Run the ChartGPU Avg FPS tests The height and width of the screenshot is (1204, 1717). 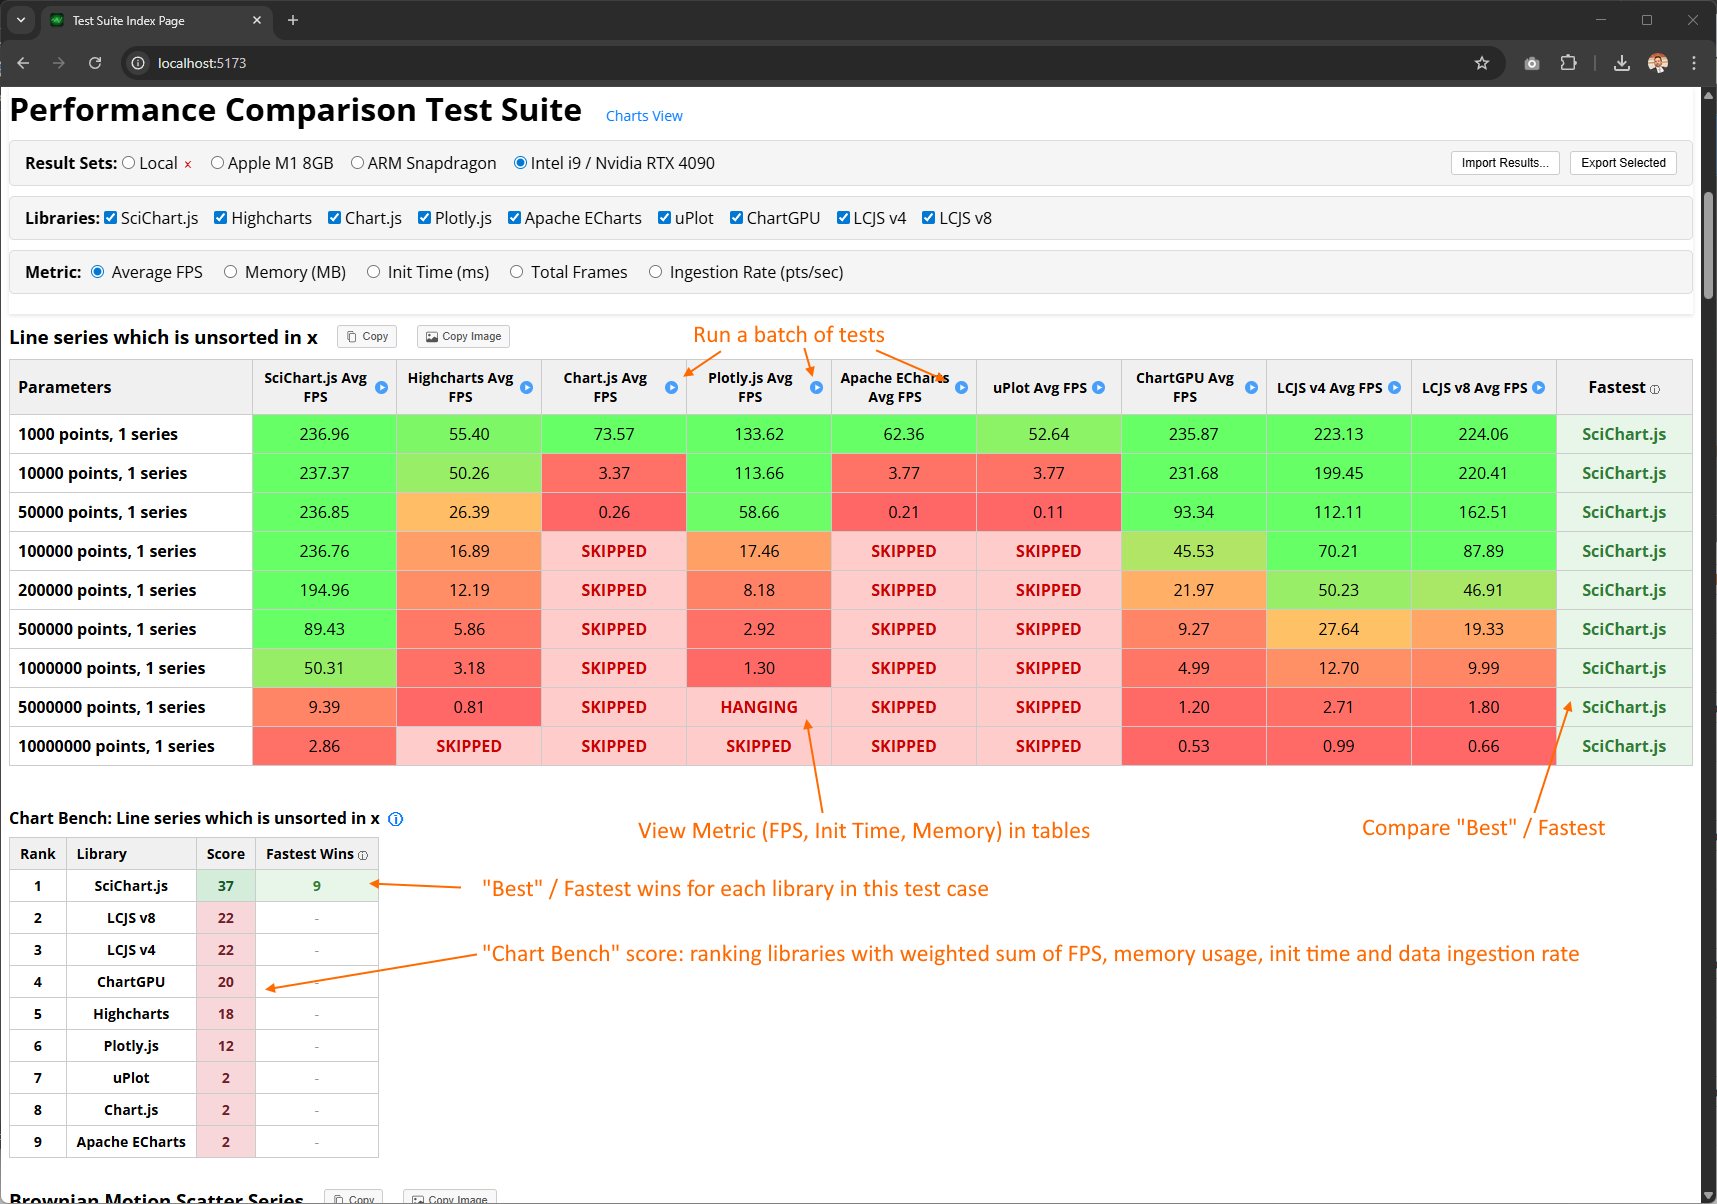[x=1251, y=387]
